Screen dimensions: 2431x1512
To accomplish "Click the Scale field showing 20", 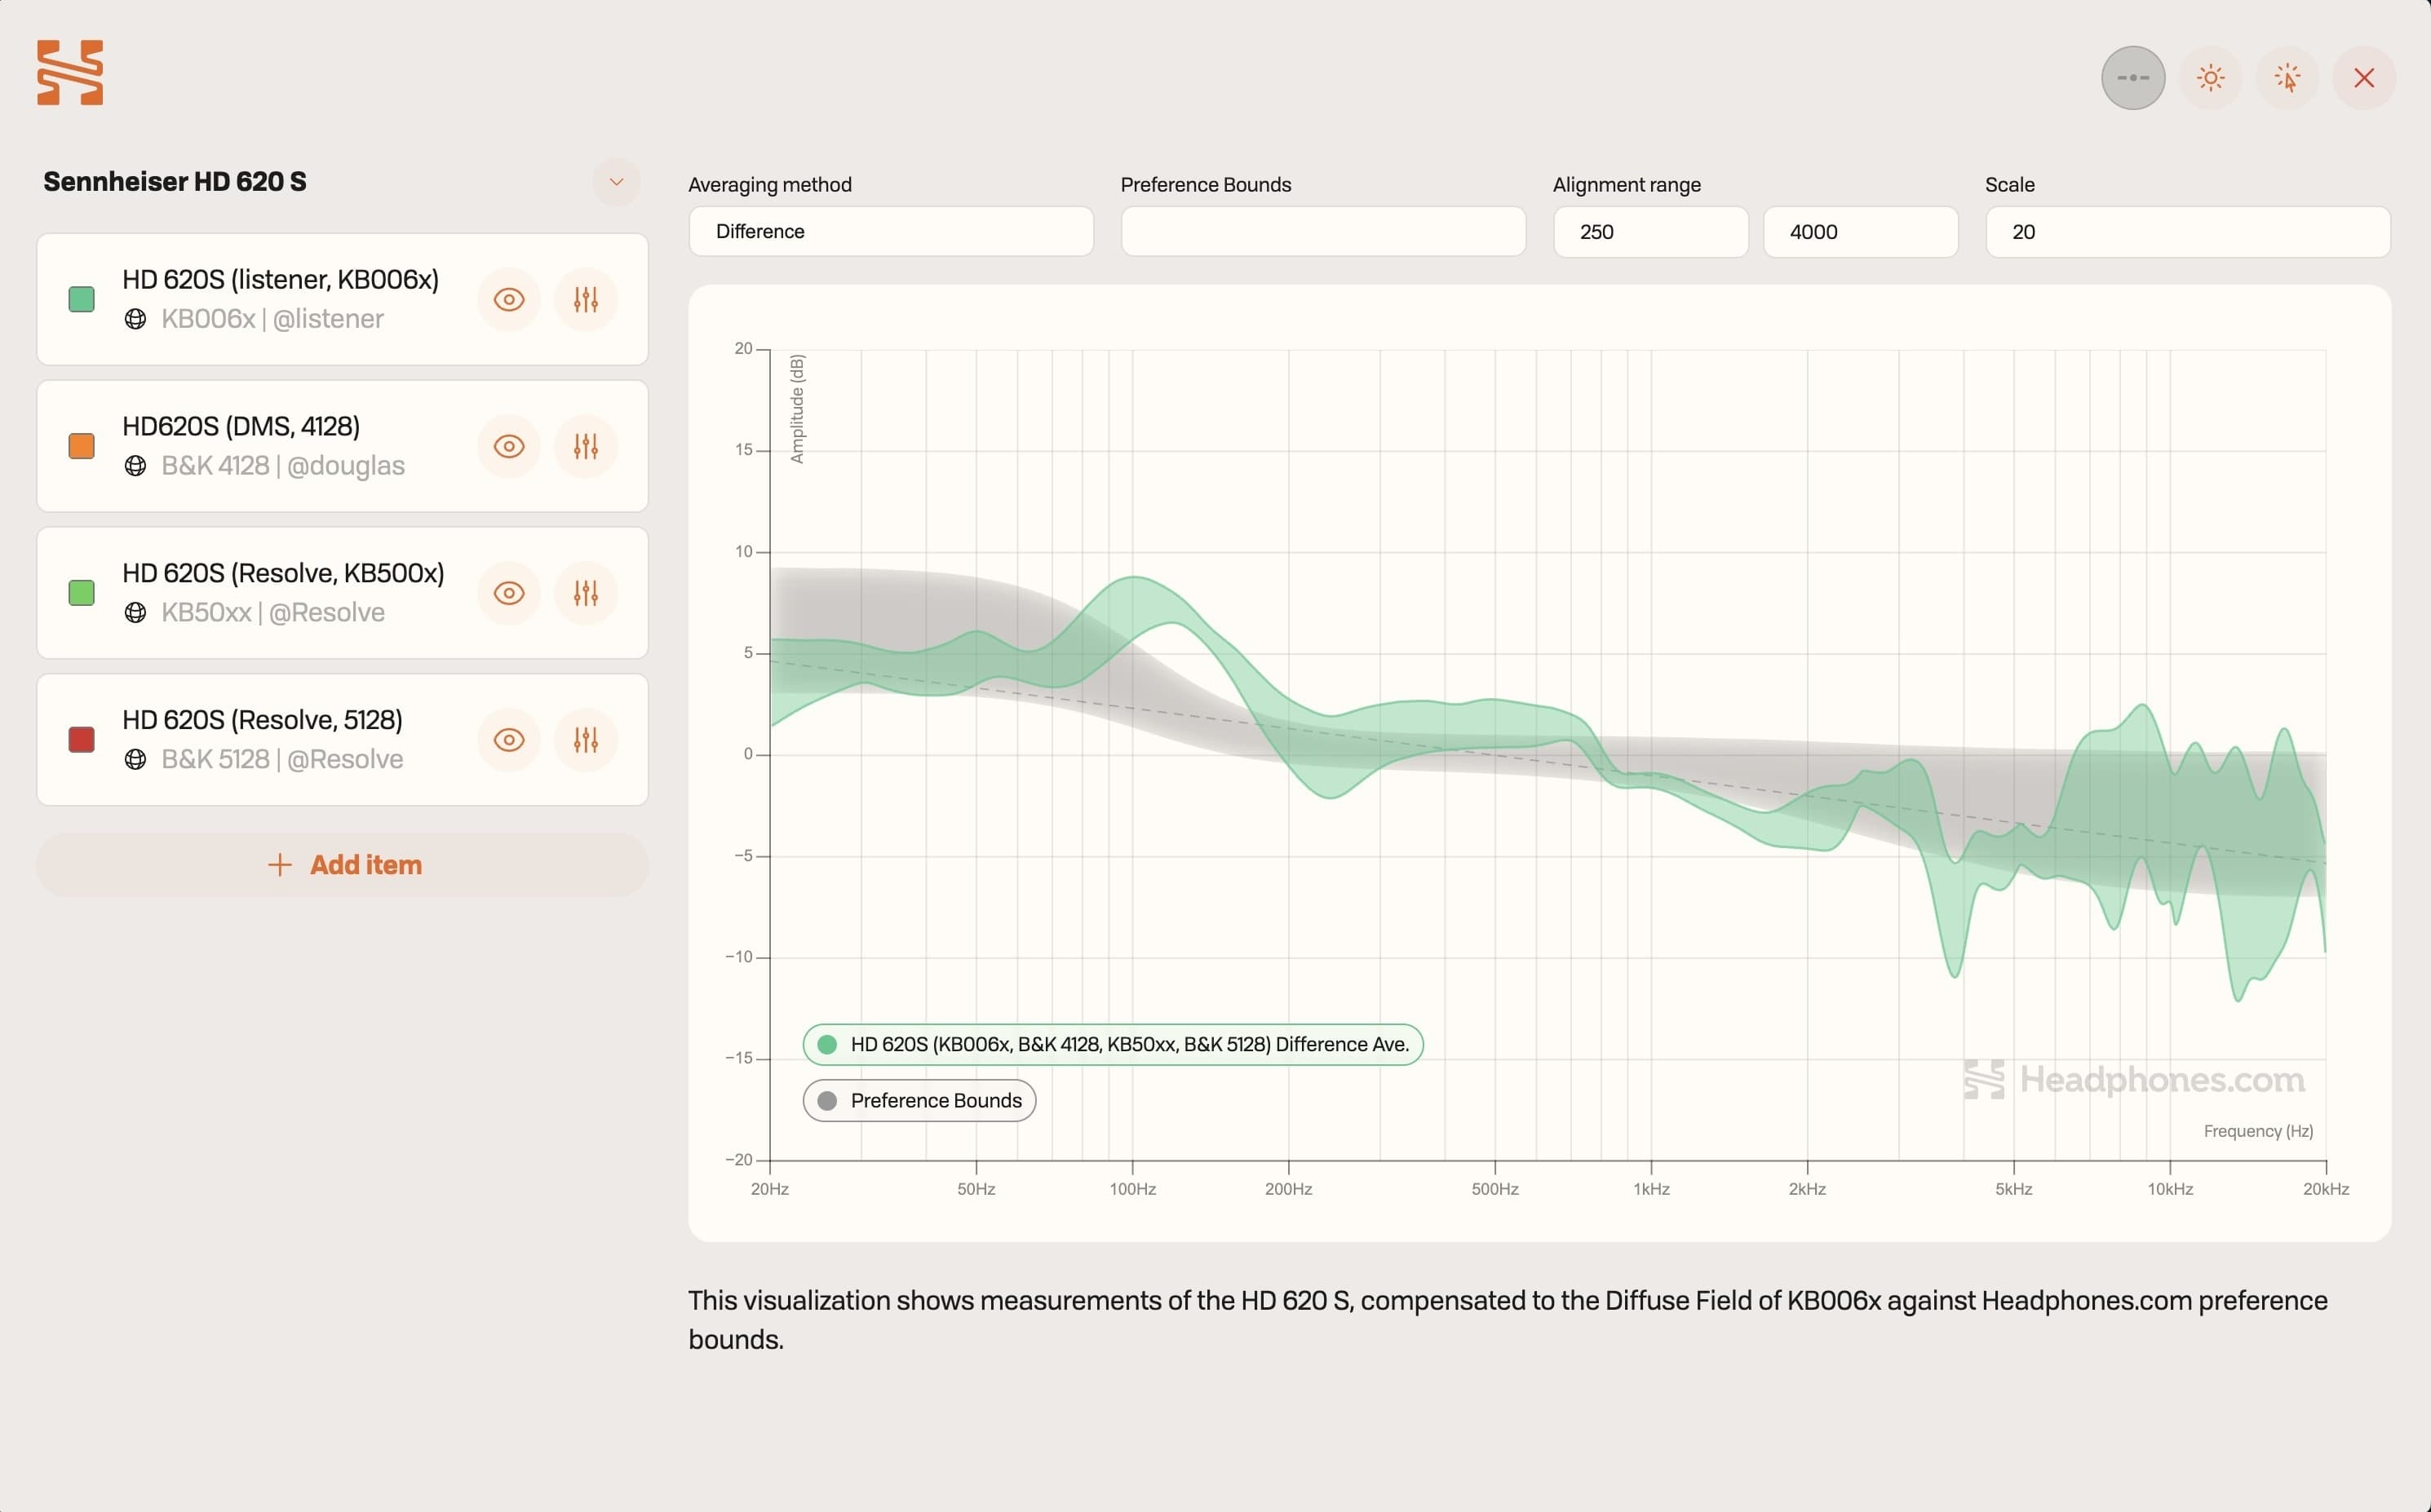I will 2188,232.
